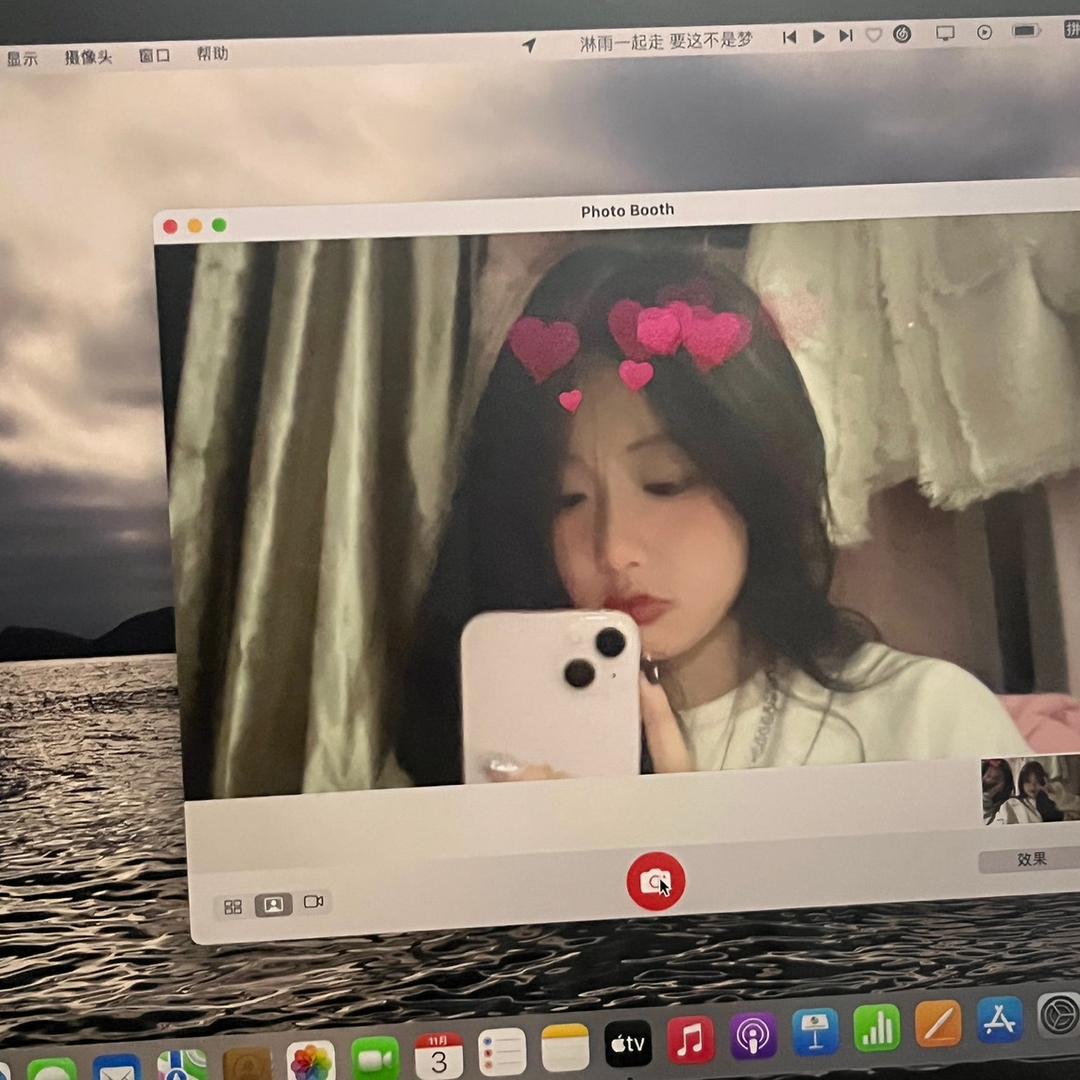Open the 效果 effects panel
The height and width of the screenshot is (1080, 1080).
pos(1030,860)
